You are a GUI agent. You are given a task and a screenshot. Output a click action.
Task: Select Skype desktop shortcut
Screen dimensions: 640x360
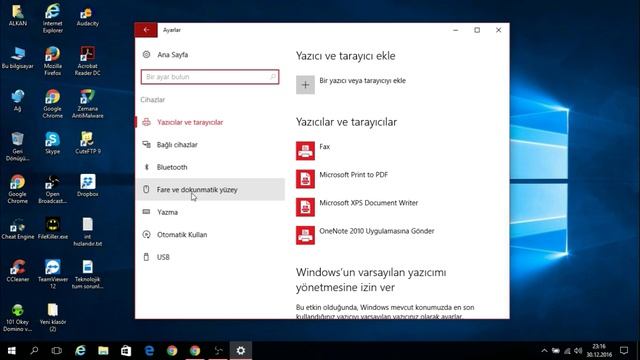tap(53, 143)
